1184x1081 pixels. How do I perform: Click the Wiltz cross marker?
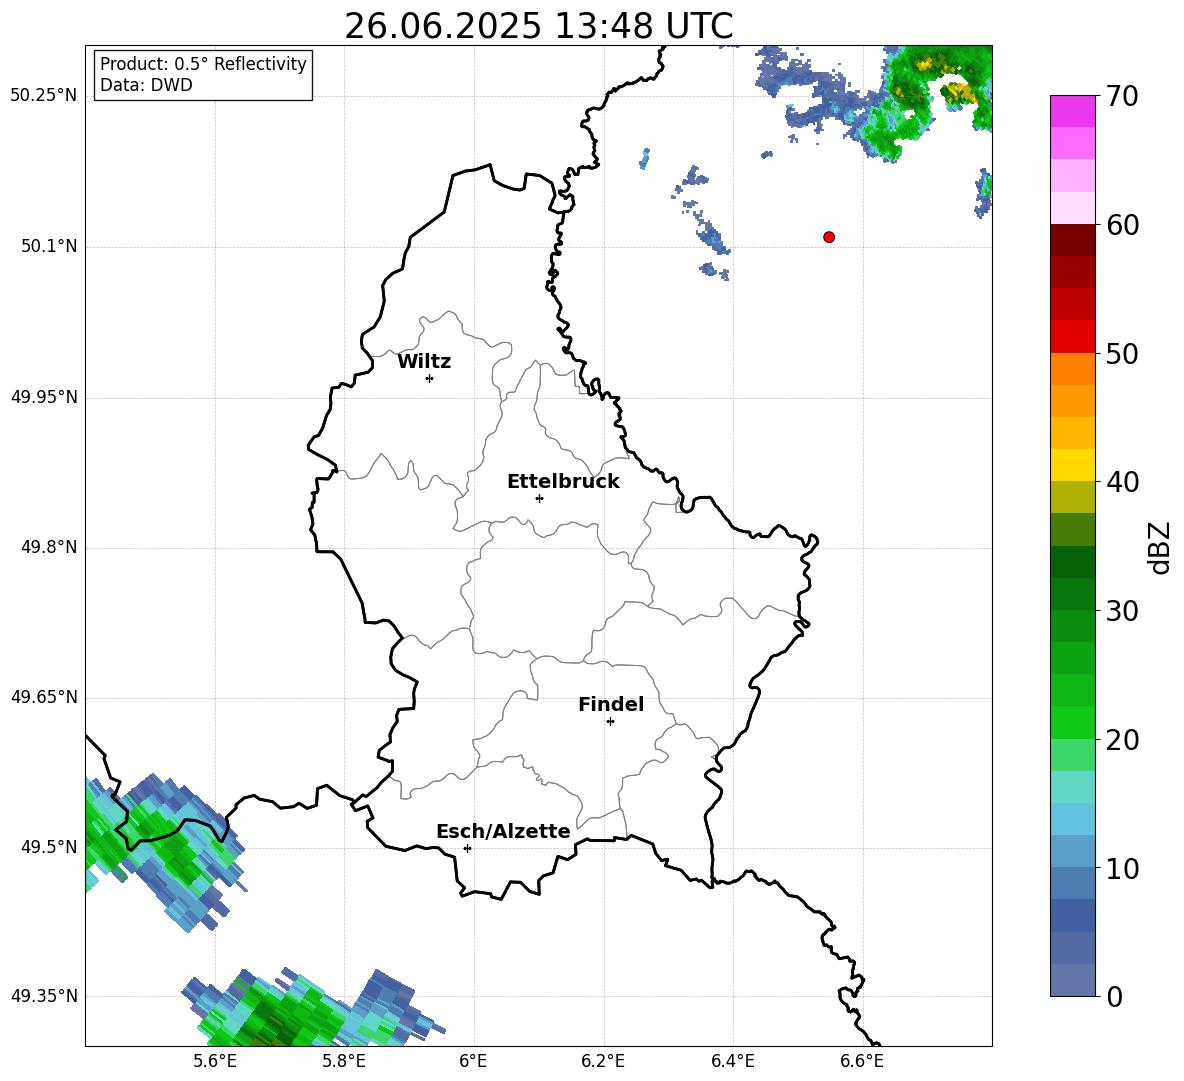coord(429,378)
